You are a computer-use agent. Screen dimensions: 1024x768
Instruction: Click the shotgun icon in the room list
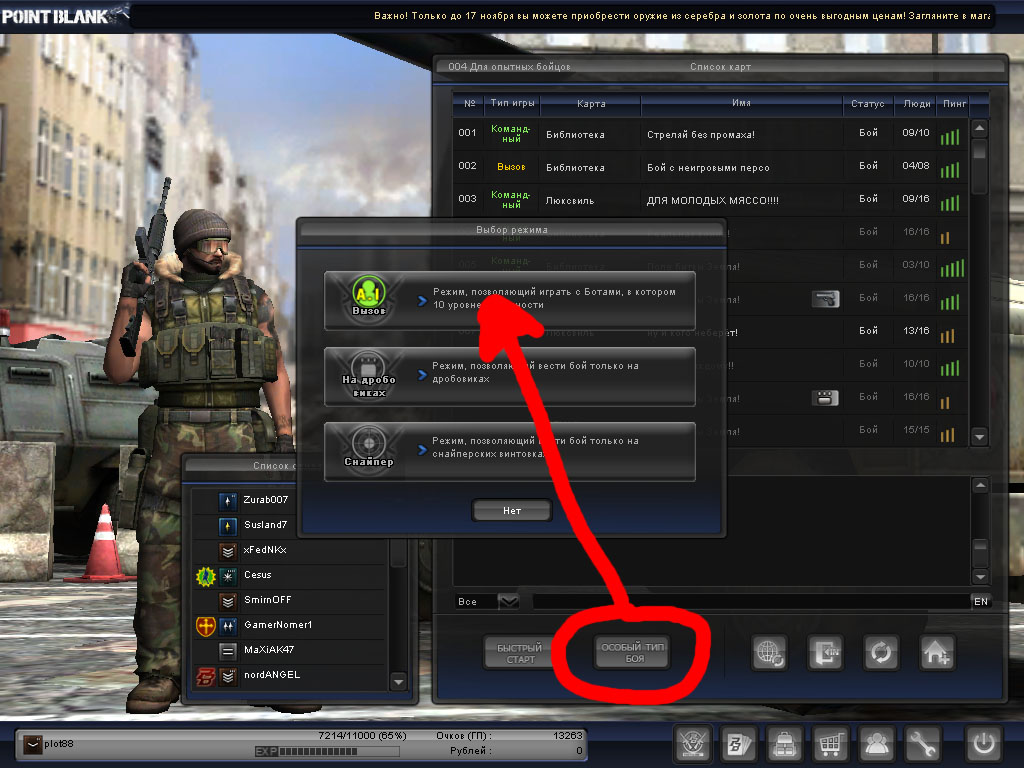point(825,398)
